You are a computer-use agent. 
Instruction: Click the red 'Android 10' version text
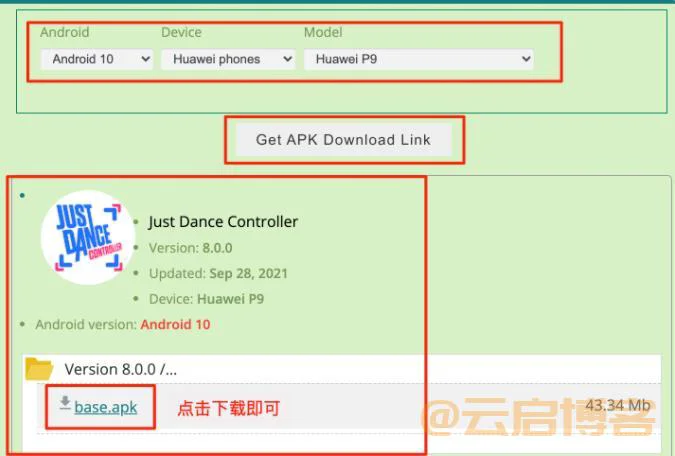coord(176,324)
